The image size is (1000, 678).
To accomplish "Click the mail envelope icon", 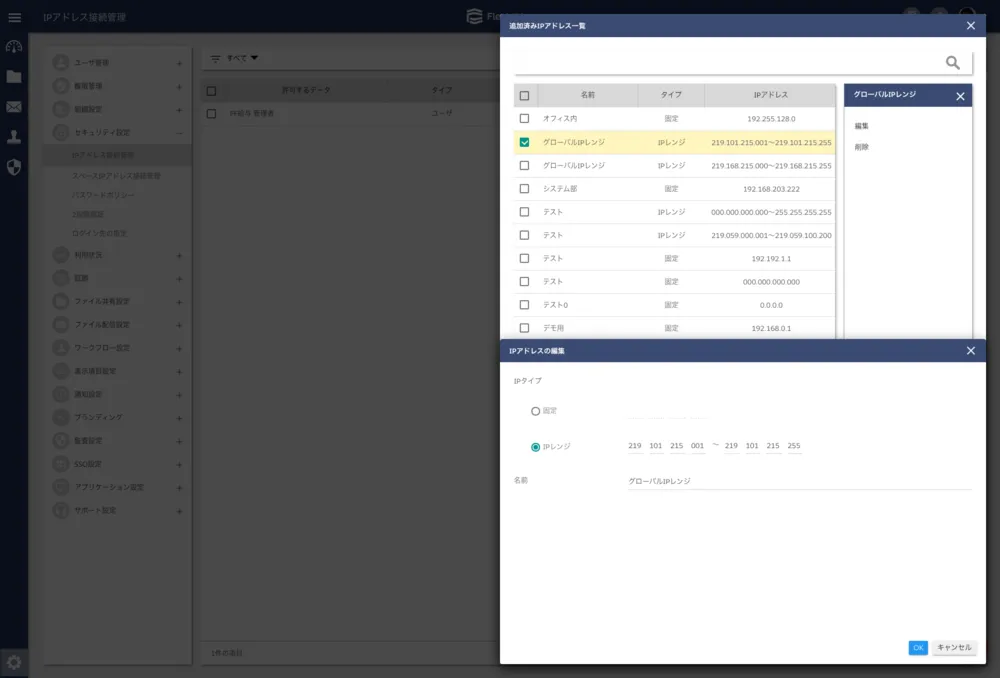I will 14,107.
